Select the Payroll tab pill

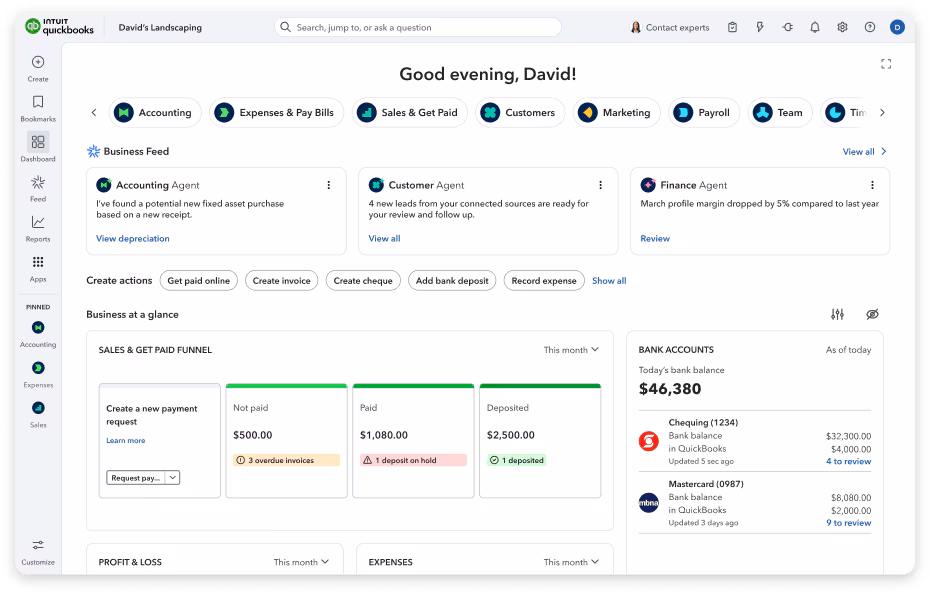[704, 113]
